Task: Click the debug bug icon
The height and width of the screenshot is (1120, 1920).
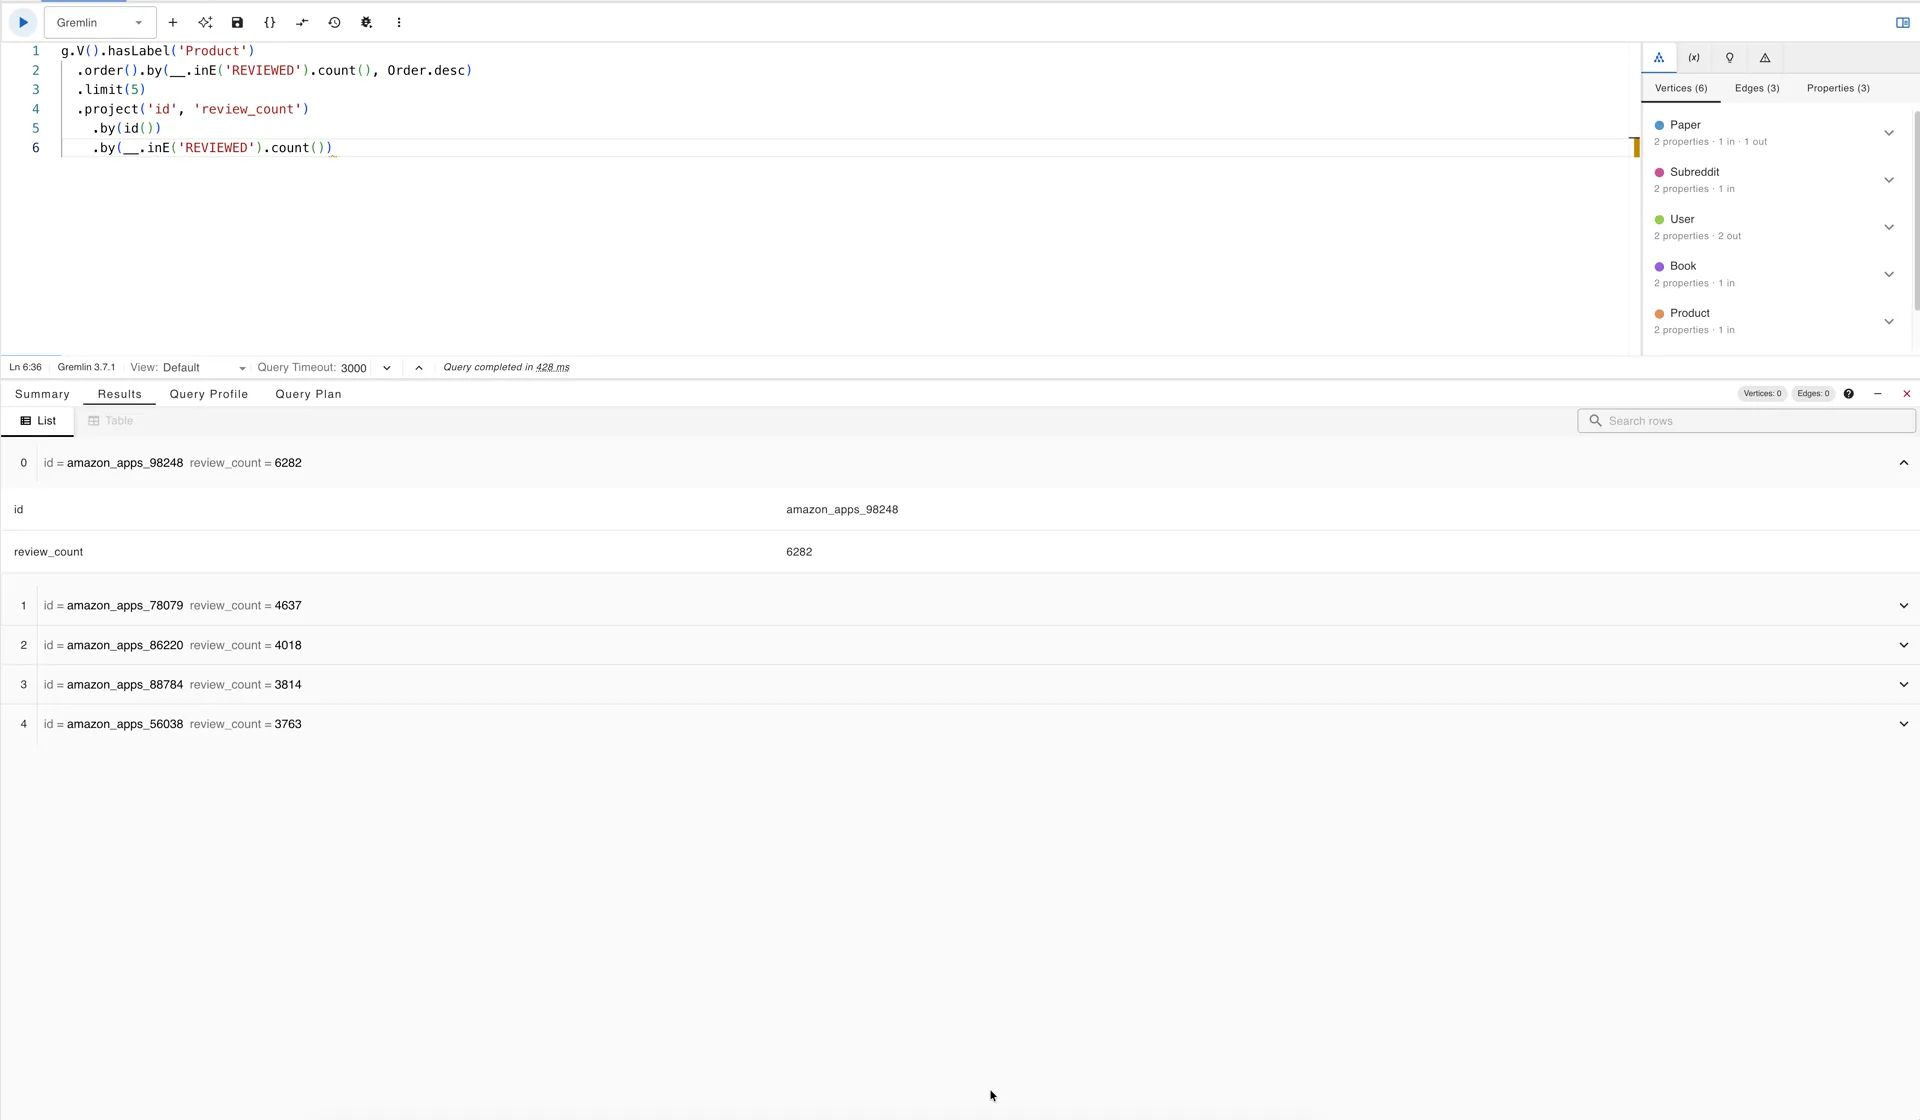Action: pyautogui.click(x=366, y=22)
